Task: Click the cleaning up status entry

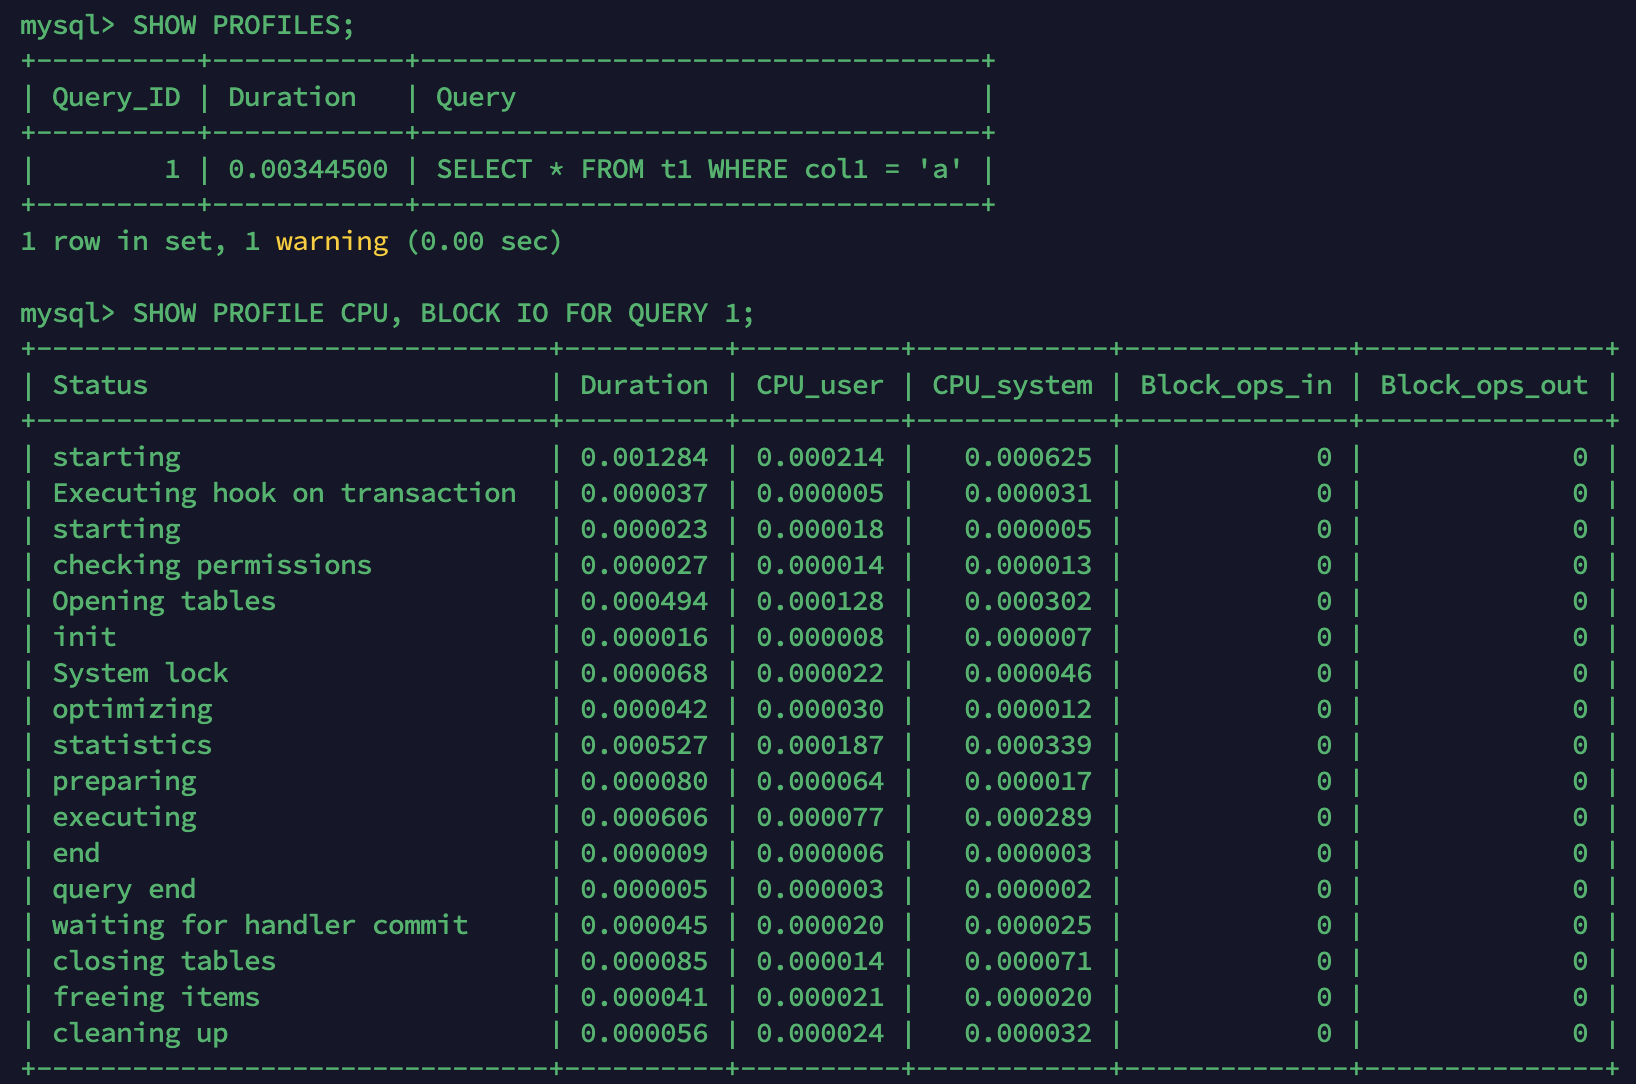Action: [x=140, y=1033]
